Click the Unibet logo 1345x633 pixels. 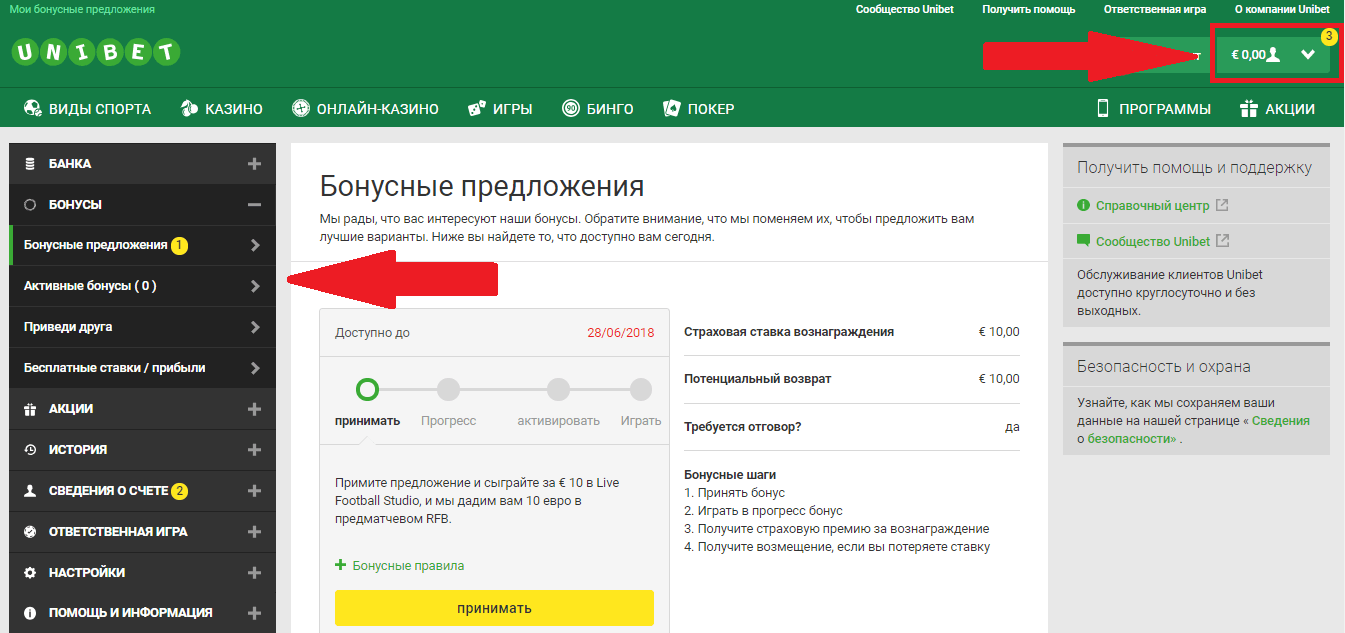[x=96, y=52]
